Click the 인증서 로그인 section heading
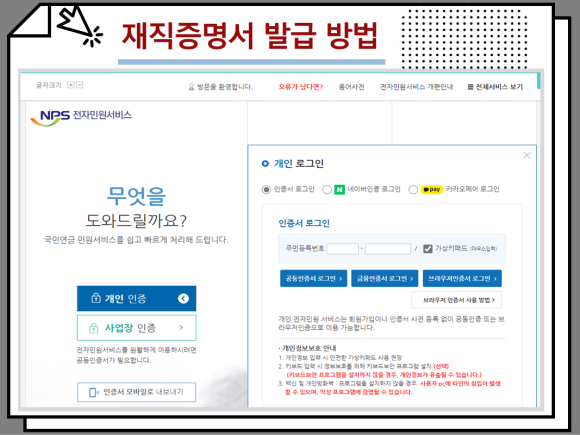This screenshot has width=580, height=435. pyautogui.click(x=304, y=223)
